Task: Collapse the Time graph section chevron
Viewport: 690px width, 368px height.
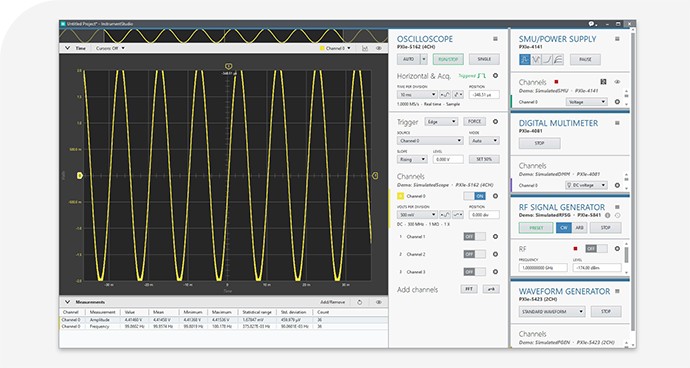Action: click(67, 48)
